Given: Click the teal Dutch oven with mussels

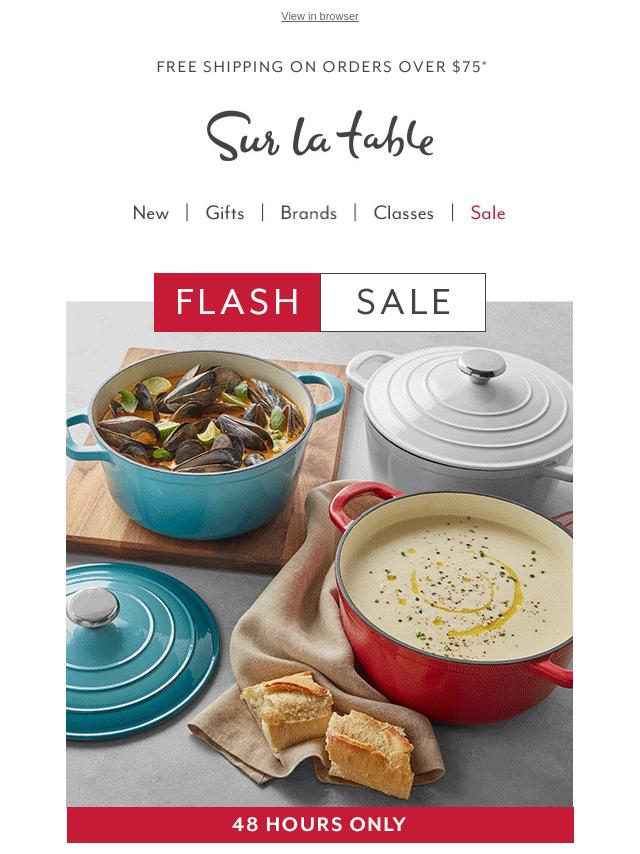Looking at the screenshot, I should click(x=206, y=442).
